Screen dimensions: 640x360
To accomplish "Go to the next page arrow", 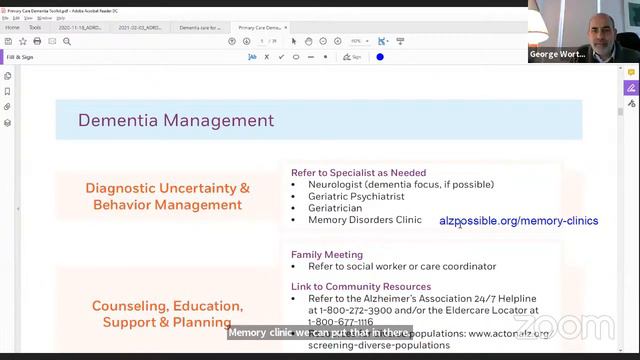I will pos(247,41).
